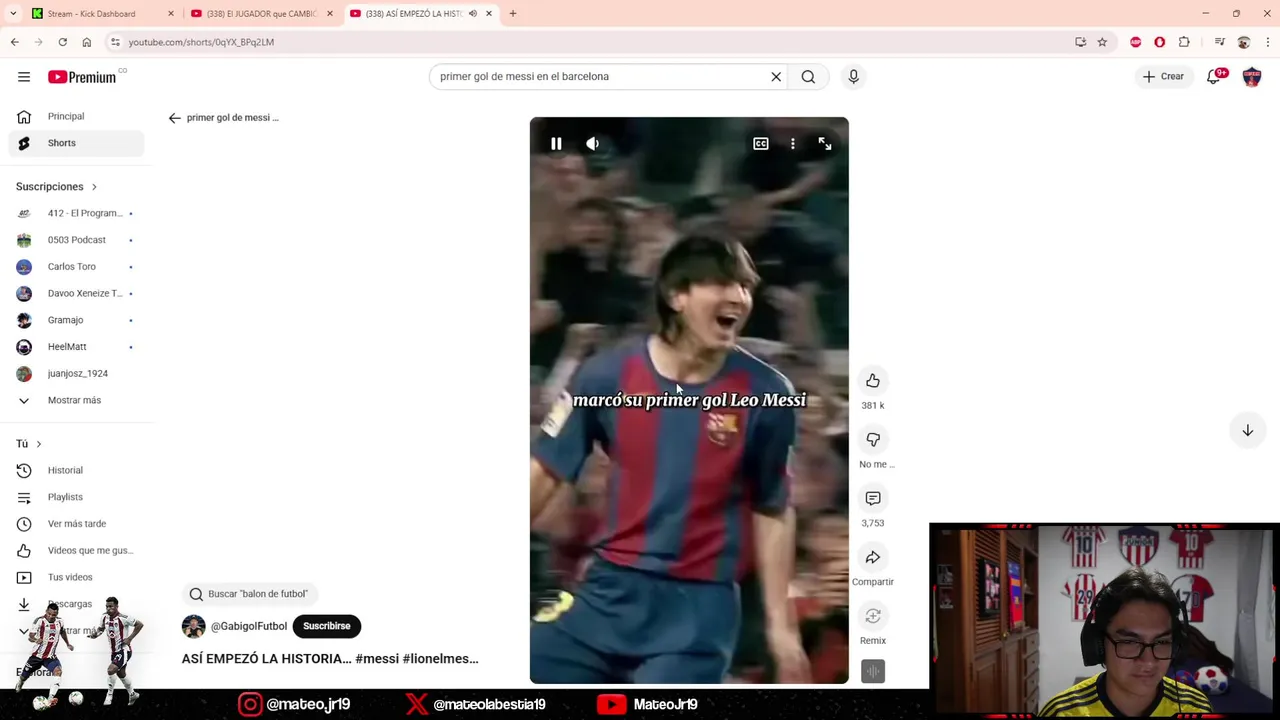
Task: Clear the search box text
Action: pos(776,76)
